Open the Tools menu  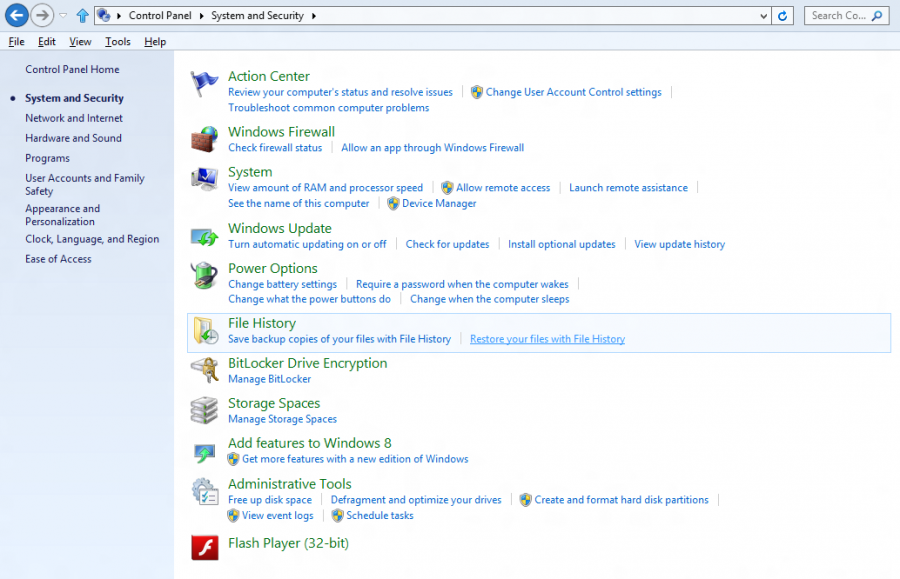pos(117,41)
